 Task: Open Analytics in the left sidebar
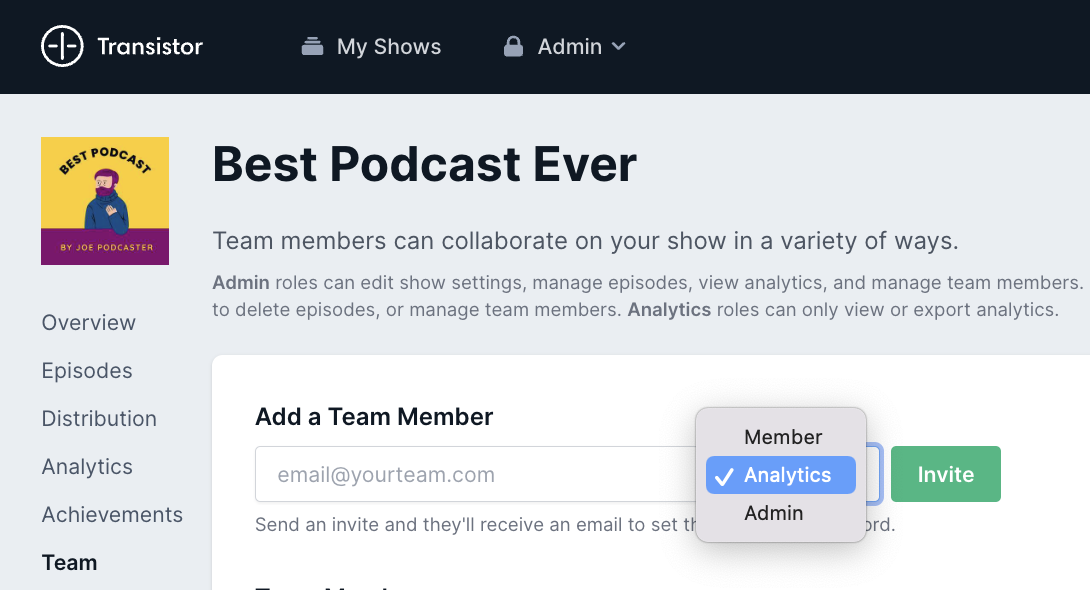(x=87, y=467)
